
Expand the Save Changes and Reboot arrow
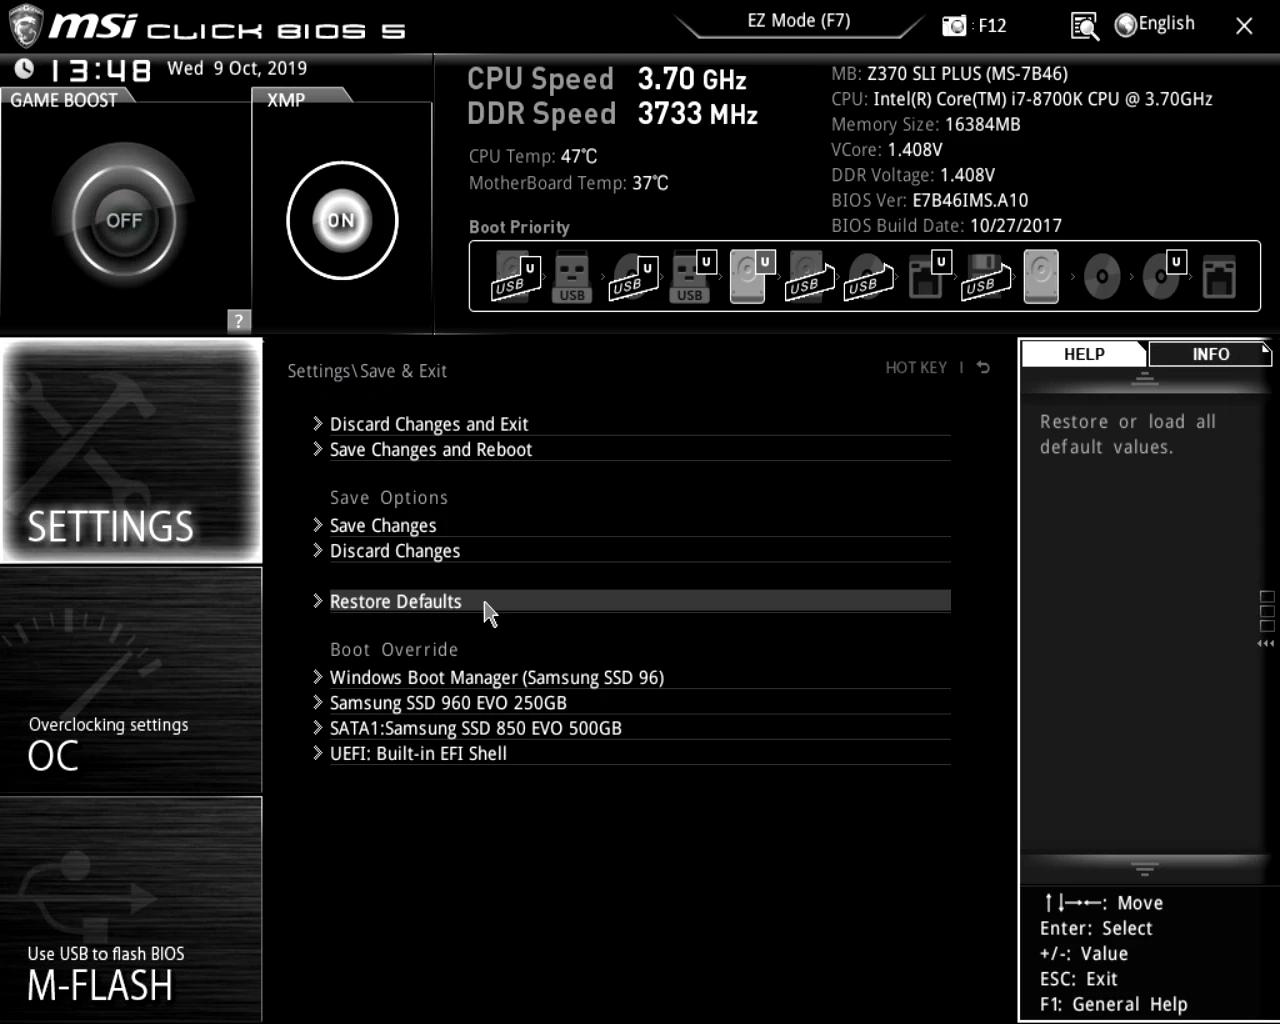tap(317, 450)
